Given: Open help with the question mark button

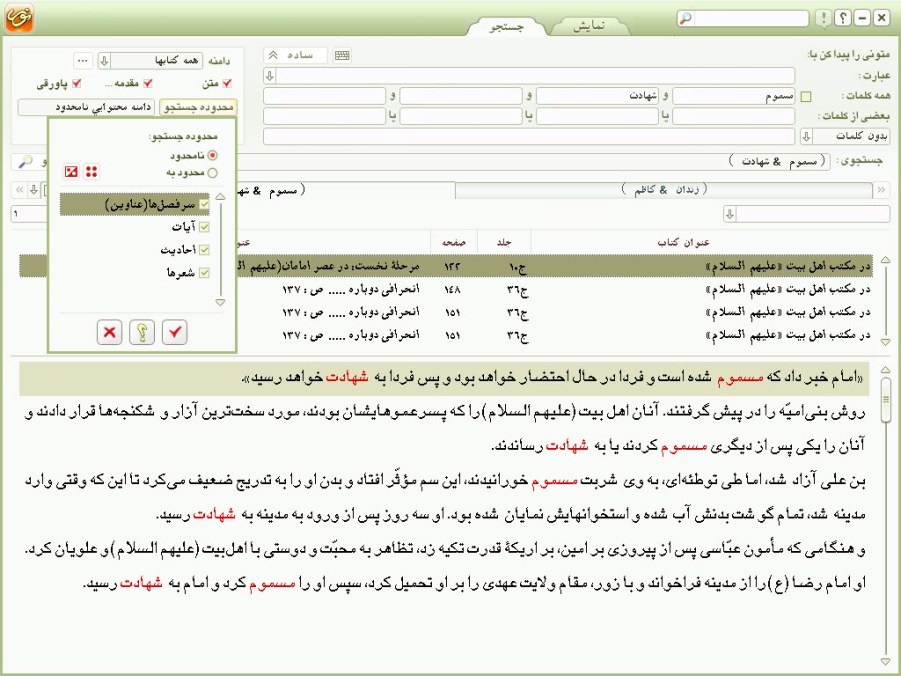Looking at the screenshot, I should (842, 18).
